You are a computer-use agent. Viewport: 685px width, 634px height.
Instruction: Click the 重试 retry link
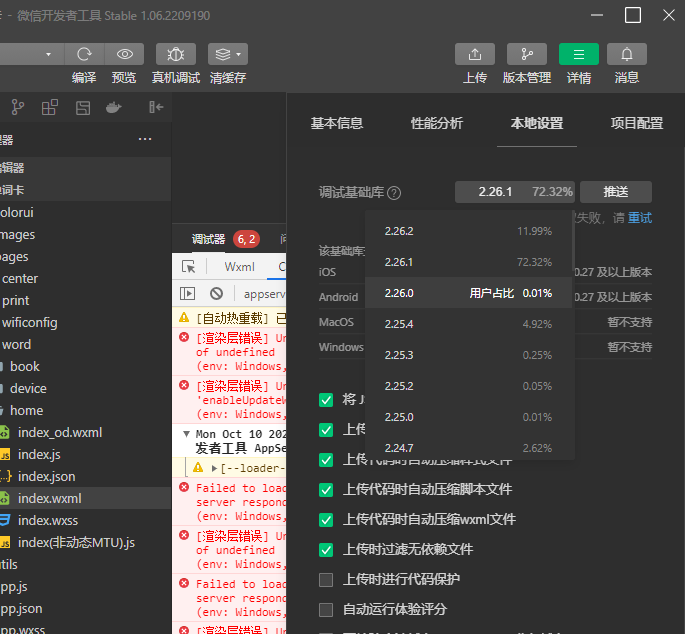(x=640, y=218)
